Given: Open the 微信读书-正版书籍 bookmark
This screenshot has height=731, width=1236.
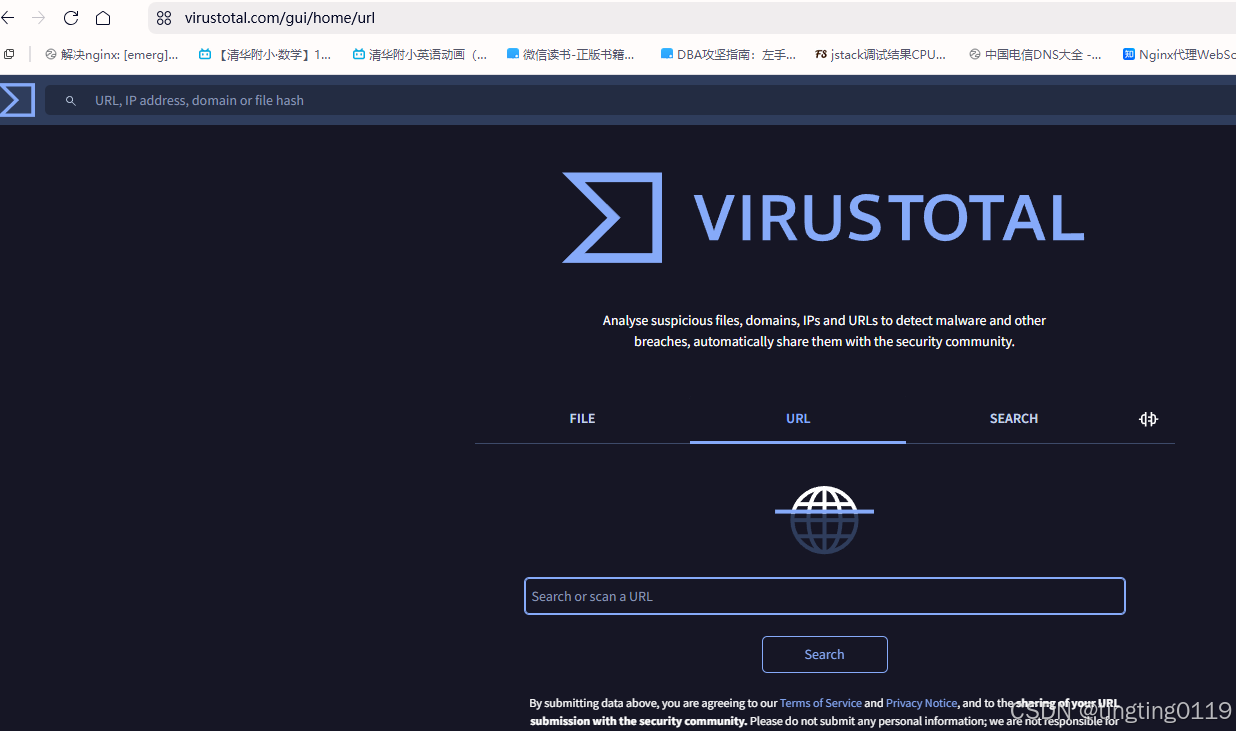Looking at the screenshot, I should (571, 55).
